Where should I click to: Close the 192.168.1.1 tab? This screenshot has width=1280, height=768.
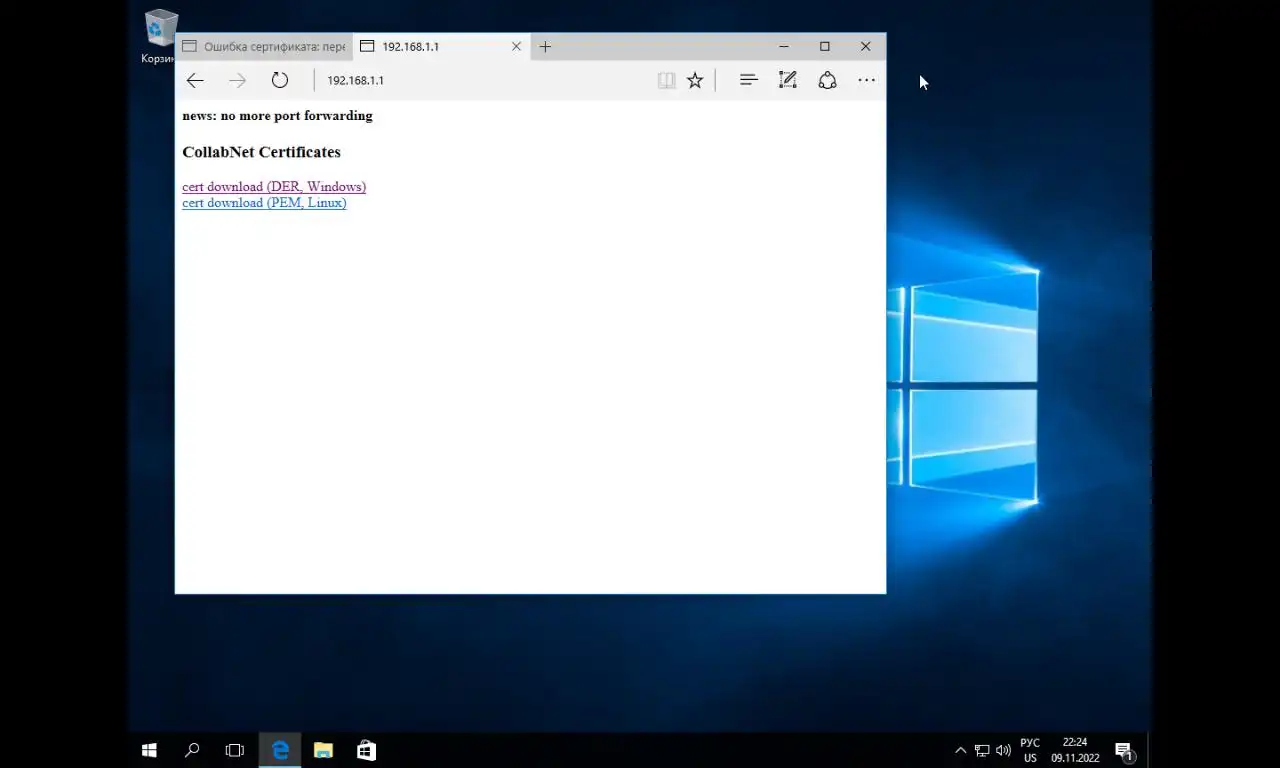point(516,46)
